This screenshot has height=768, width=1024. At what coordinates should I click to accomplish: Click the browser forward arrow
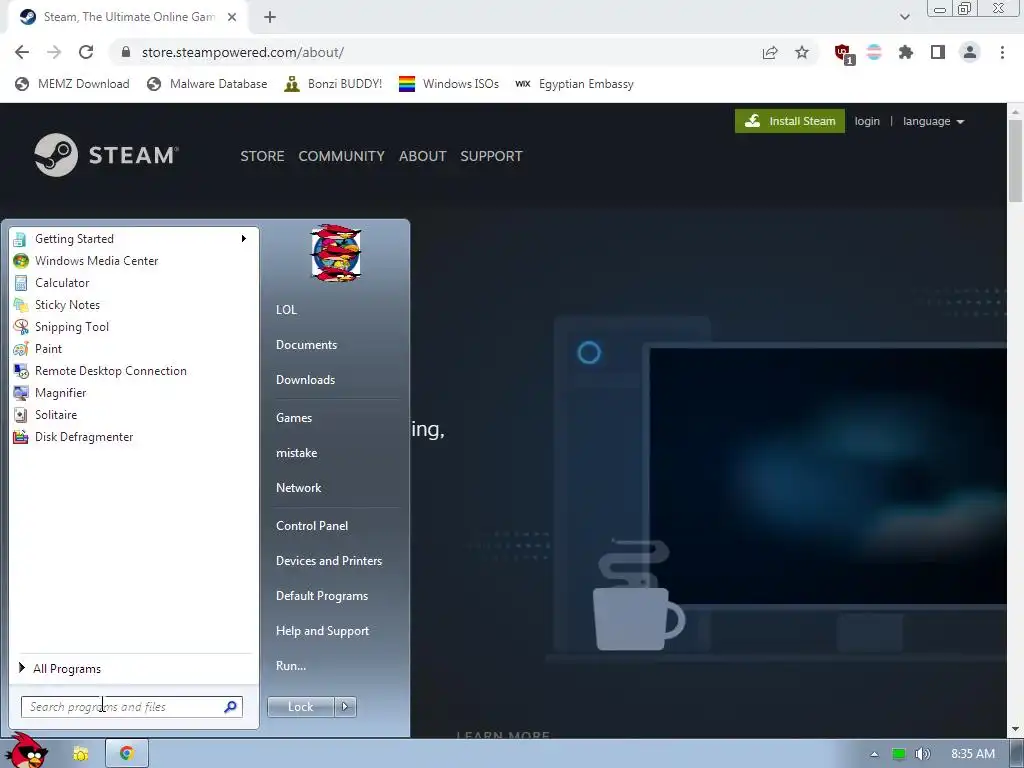pos(54,52)
